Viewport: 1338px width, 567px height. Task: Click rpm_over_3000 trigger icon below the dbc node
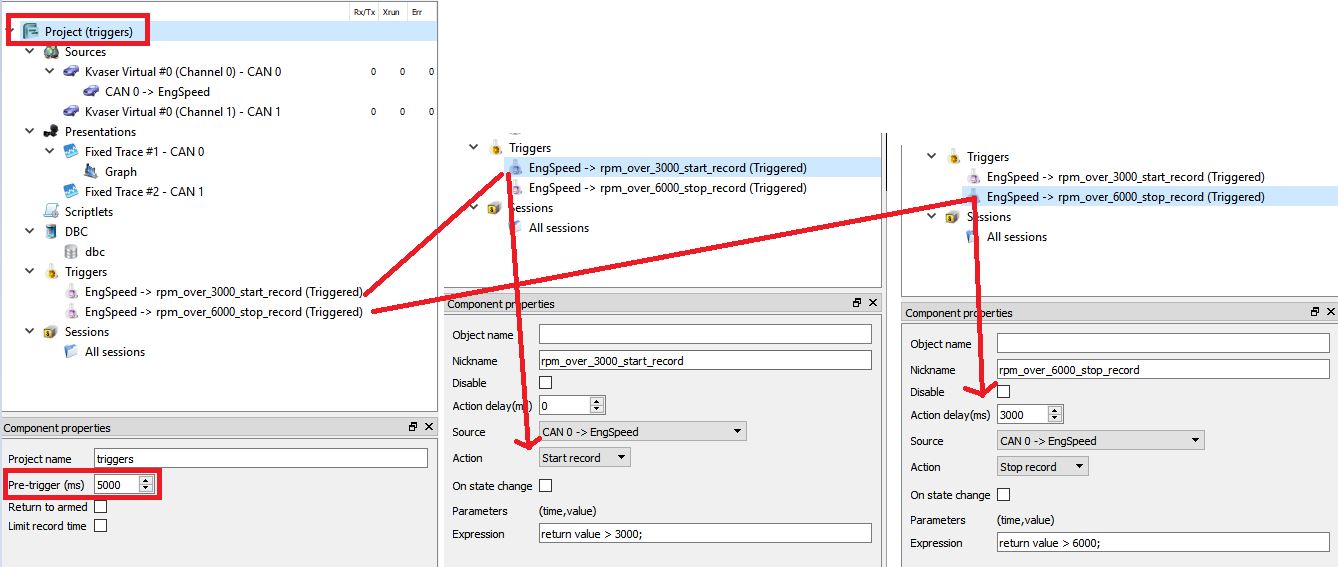(x=71, y=292)
